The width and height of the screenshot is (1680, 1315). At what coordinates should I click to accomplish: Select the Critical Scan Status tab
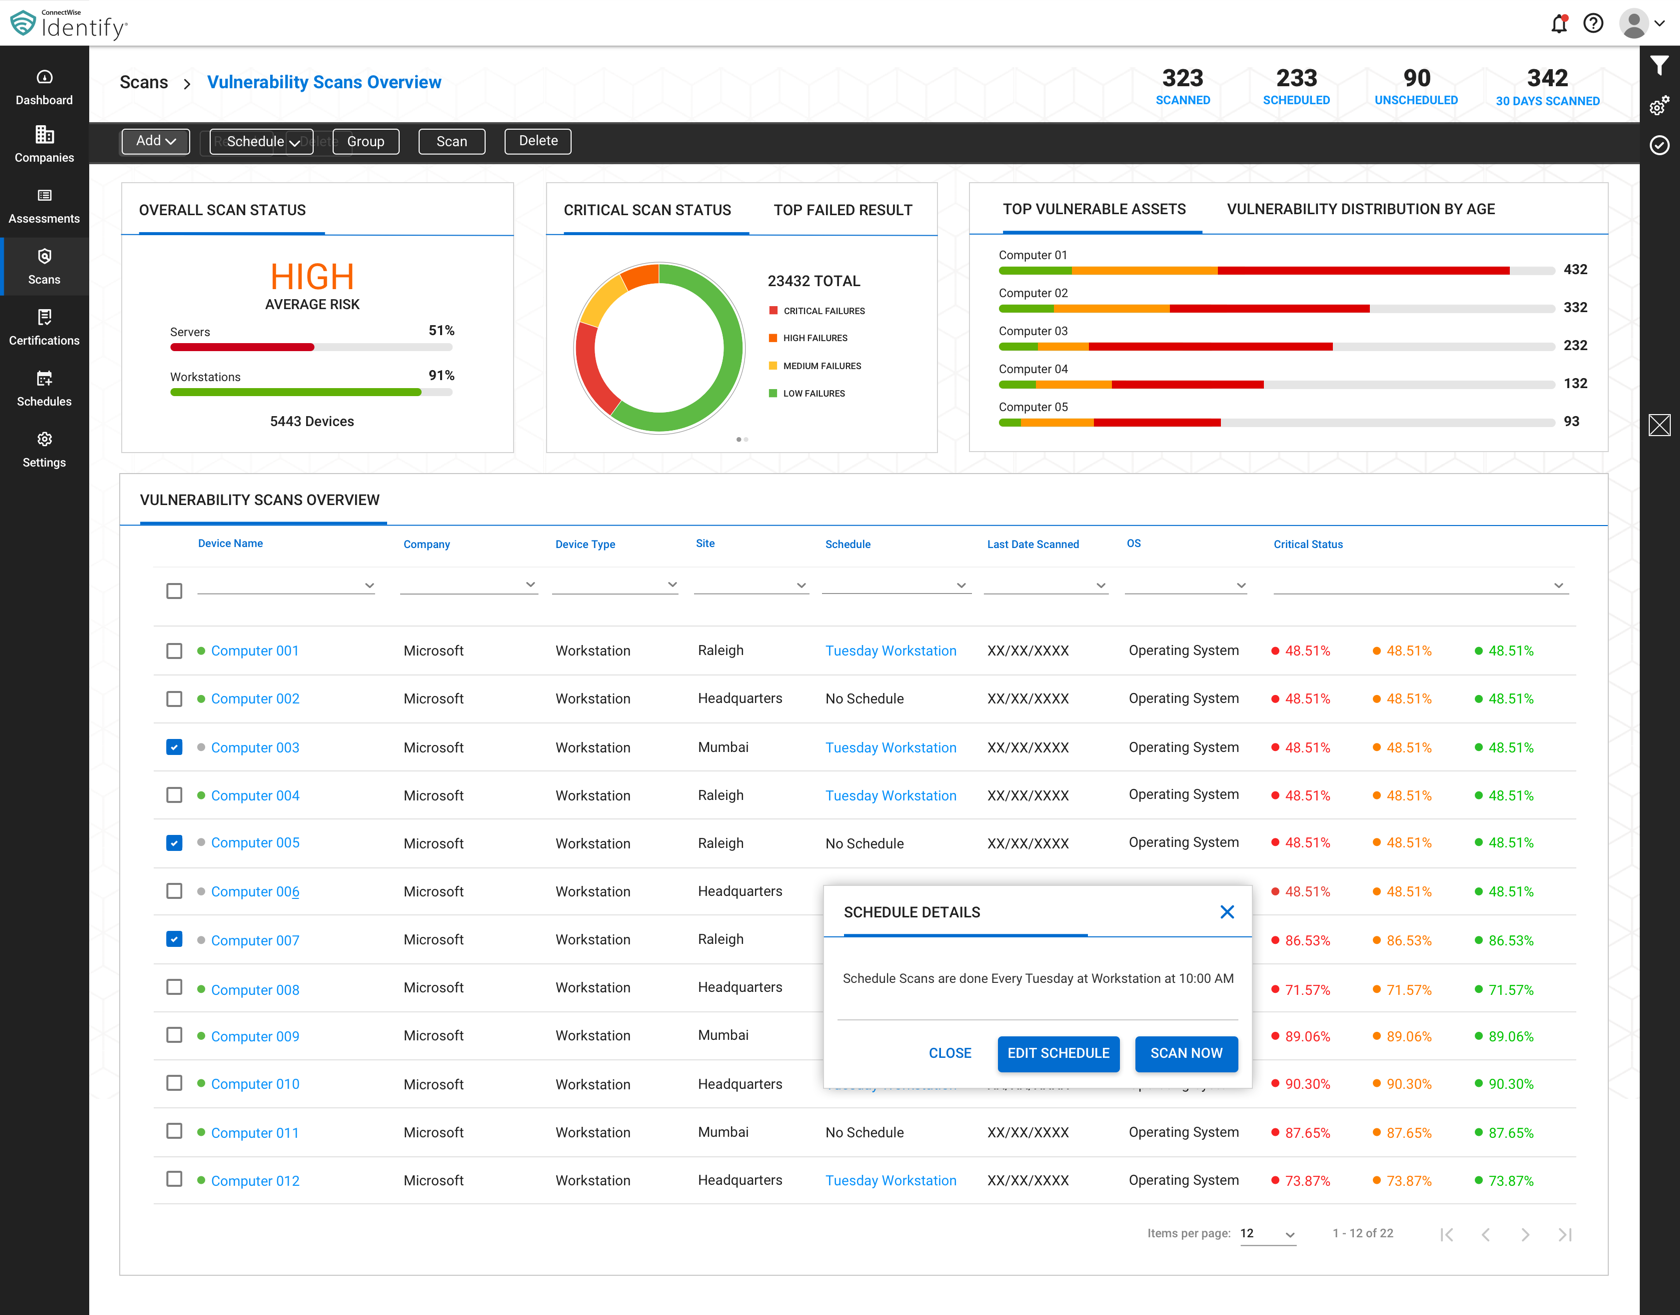click(647, 210)
